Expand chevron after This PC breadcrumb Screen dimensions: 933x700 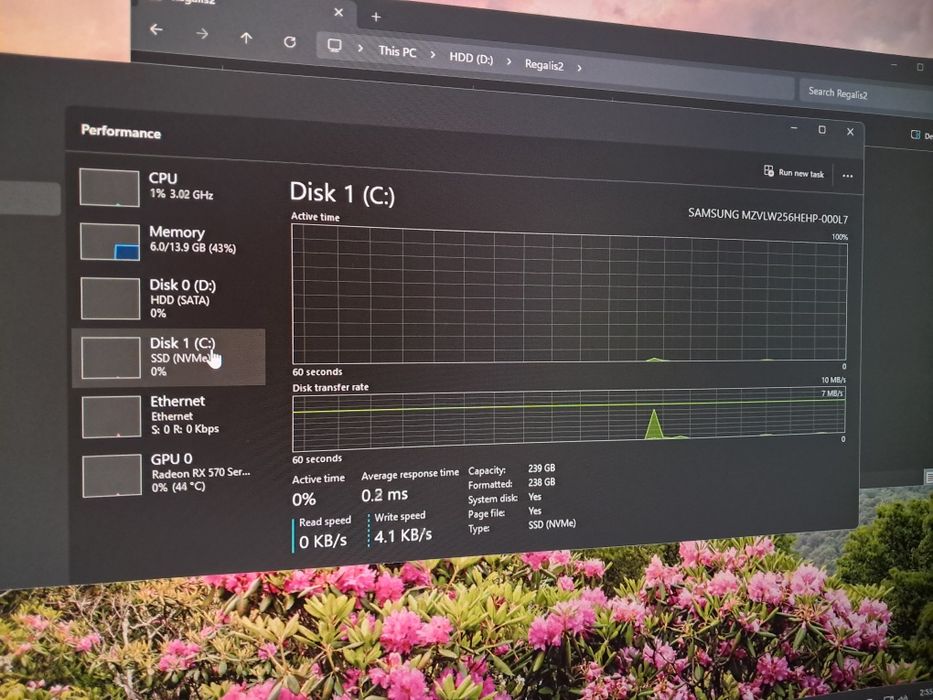tap(433, 55)
